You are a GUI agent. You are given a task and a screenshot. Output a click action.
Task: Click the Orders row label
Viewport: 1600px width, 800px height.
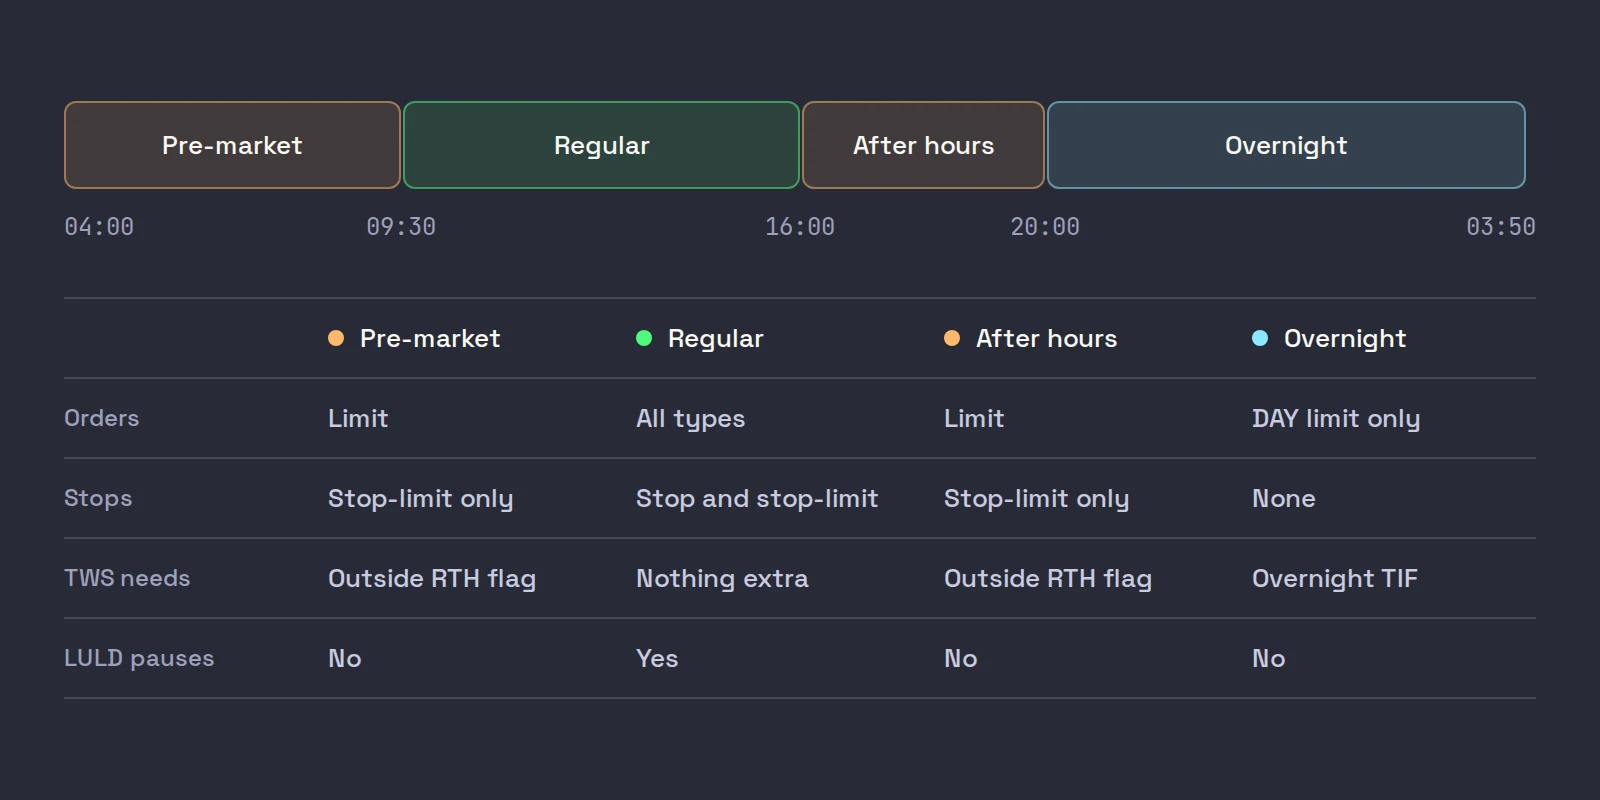click(102, 418)
